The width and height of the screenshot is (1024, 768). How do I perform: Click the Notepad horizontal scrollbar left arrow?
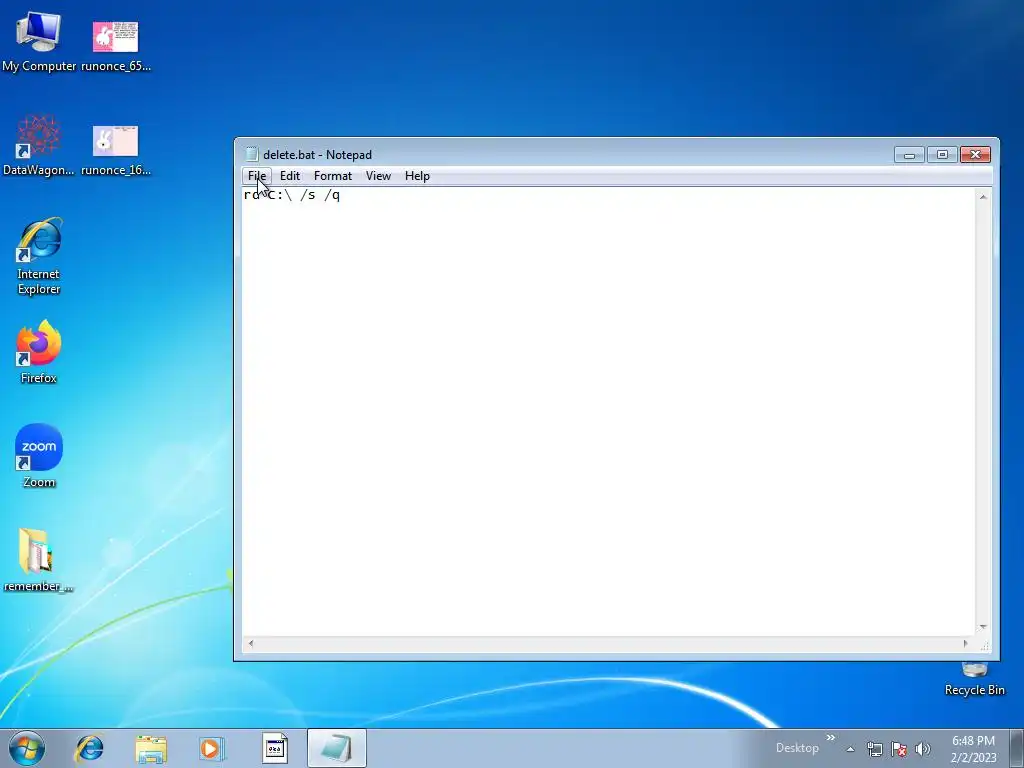[251, 644]
